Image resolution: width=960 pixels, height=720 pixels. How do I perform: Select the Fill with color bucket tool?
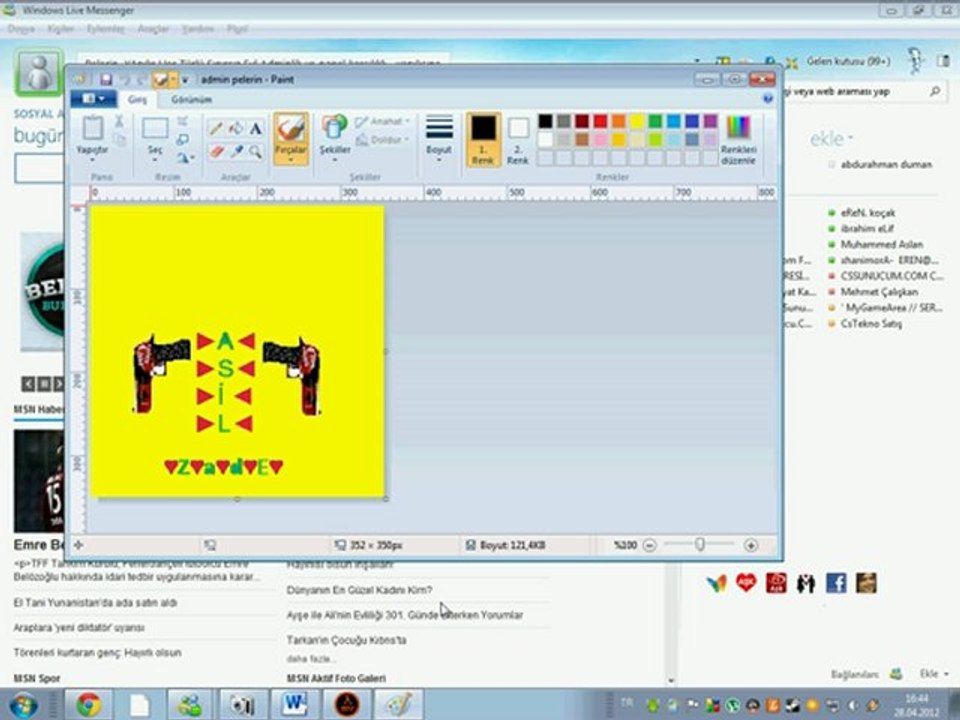pyautogui.click(x=236, y=129)
